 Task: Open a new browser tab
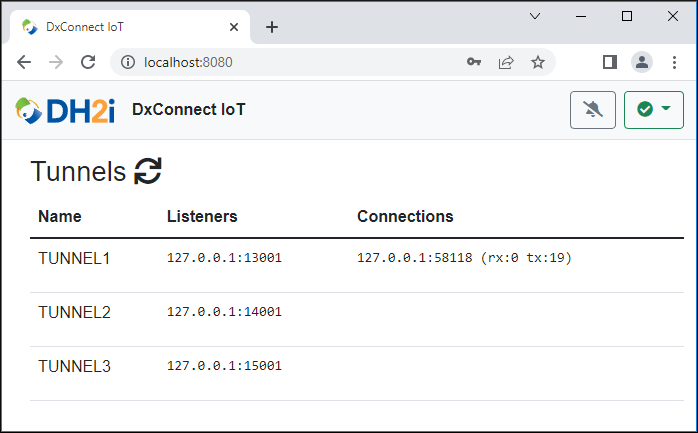[x=272, y=28]
